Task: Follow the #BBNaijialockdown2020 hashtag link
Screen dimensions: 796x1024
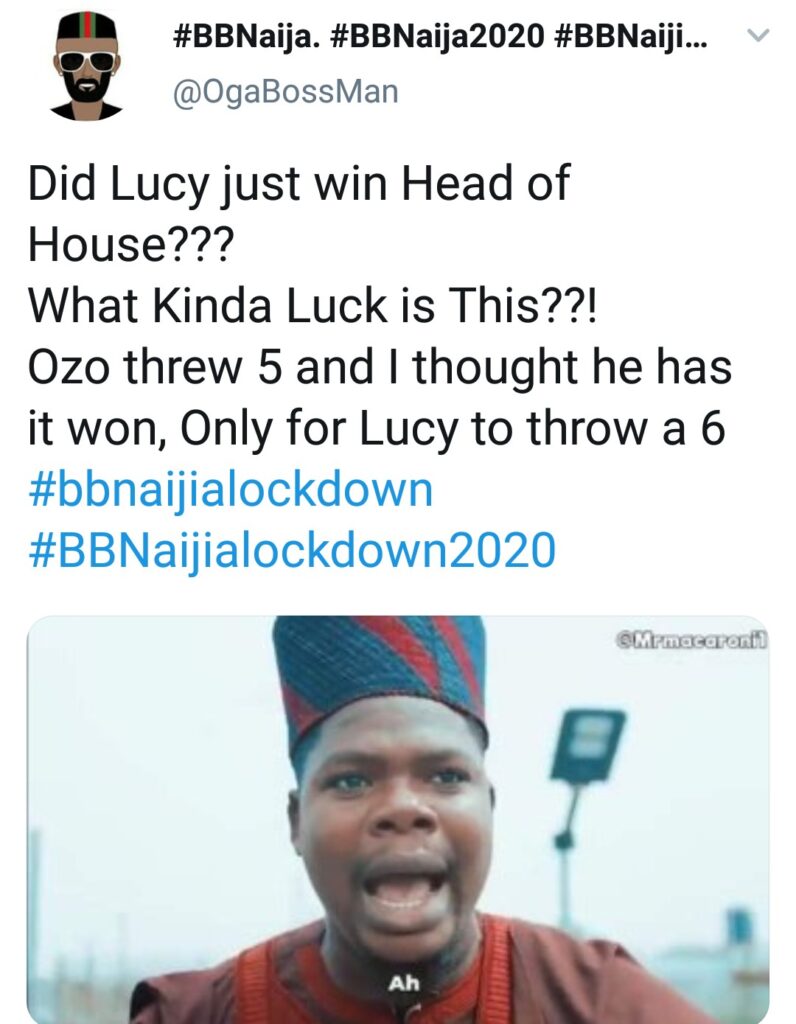Action: [291, 549]
